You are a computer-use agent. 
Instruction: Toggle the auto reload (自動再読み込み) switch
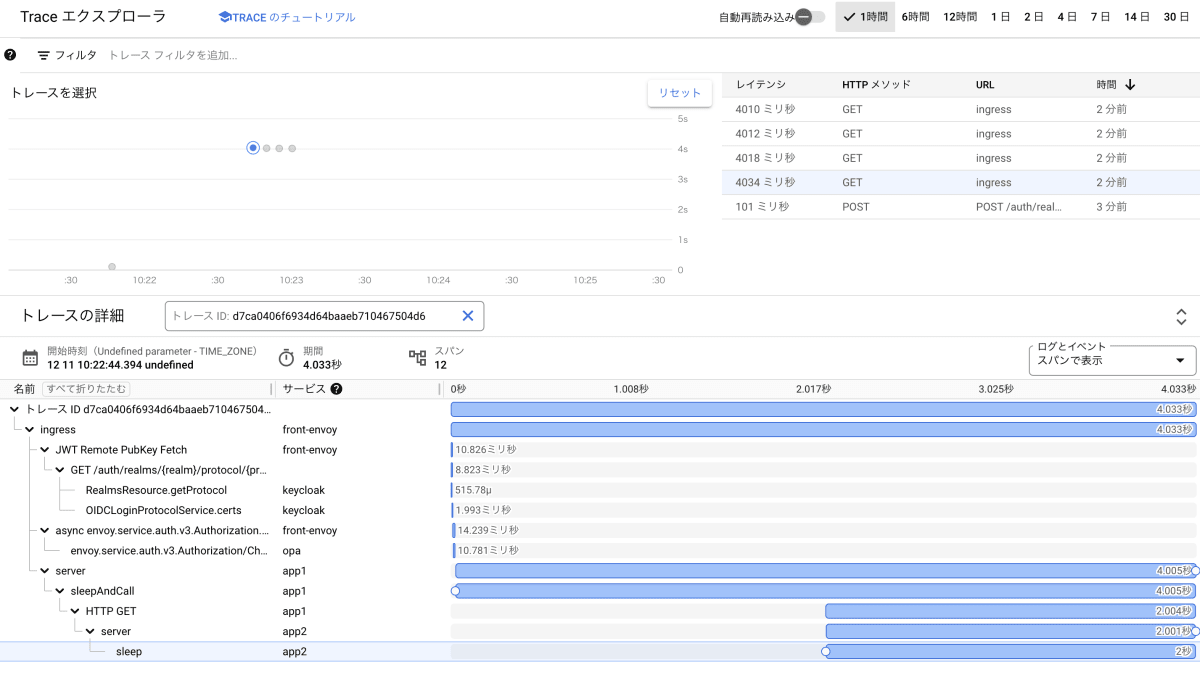coord(809,17)
